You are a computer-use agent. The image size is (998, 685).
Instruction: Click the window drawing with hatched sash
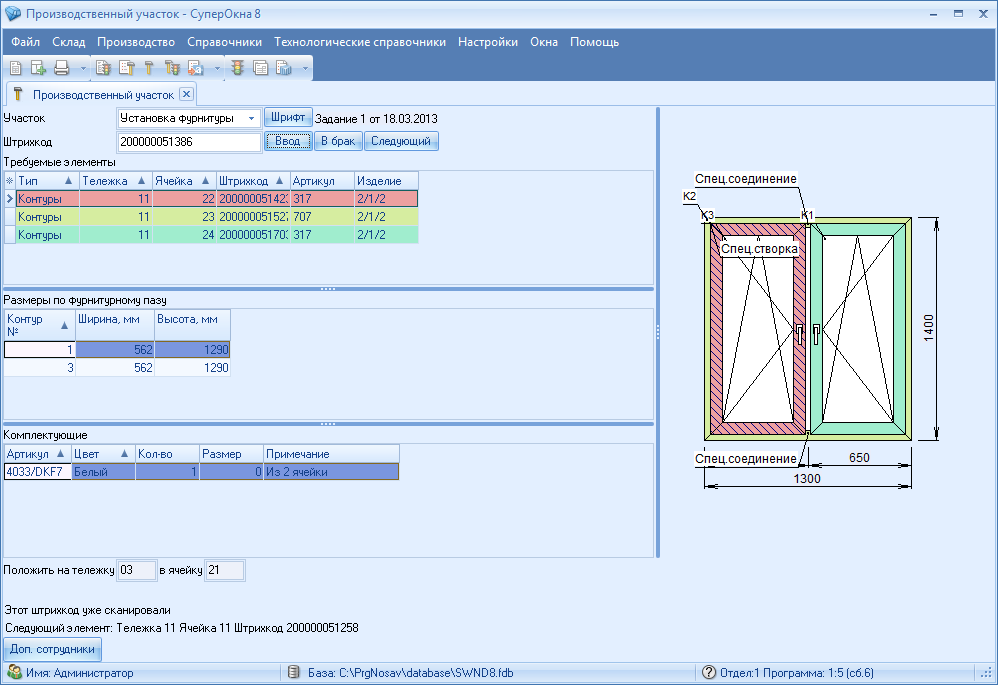[x=808, y=328]
